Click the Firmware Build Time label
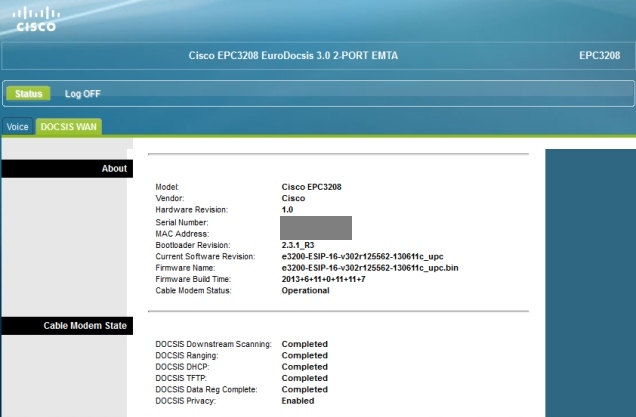Viewport: 636px width, 417px height. point(193,279)
